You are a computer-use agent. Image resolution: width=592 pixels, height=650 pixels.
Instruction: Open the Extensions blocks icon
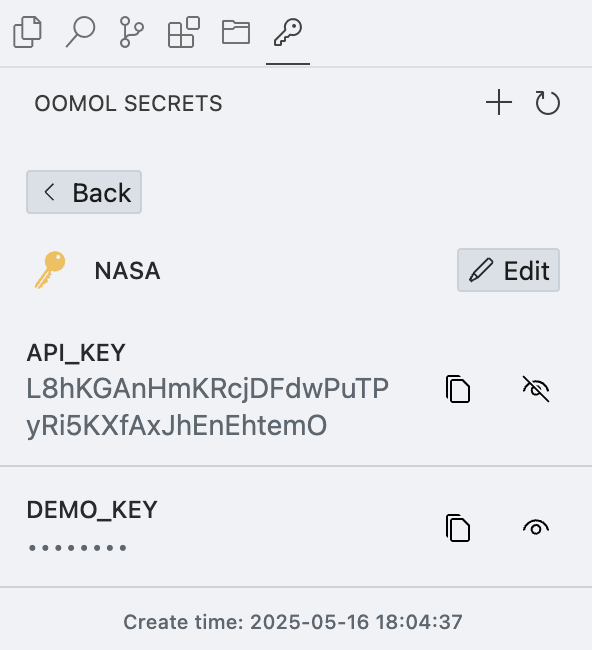coord(184,32)
